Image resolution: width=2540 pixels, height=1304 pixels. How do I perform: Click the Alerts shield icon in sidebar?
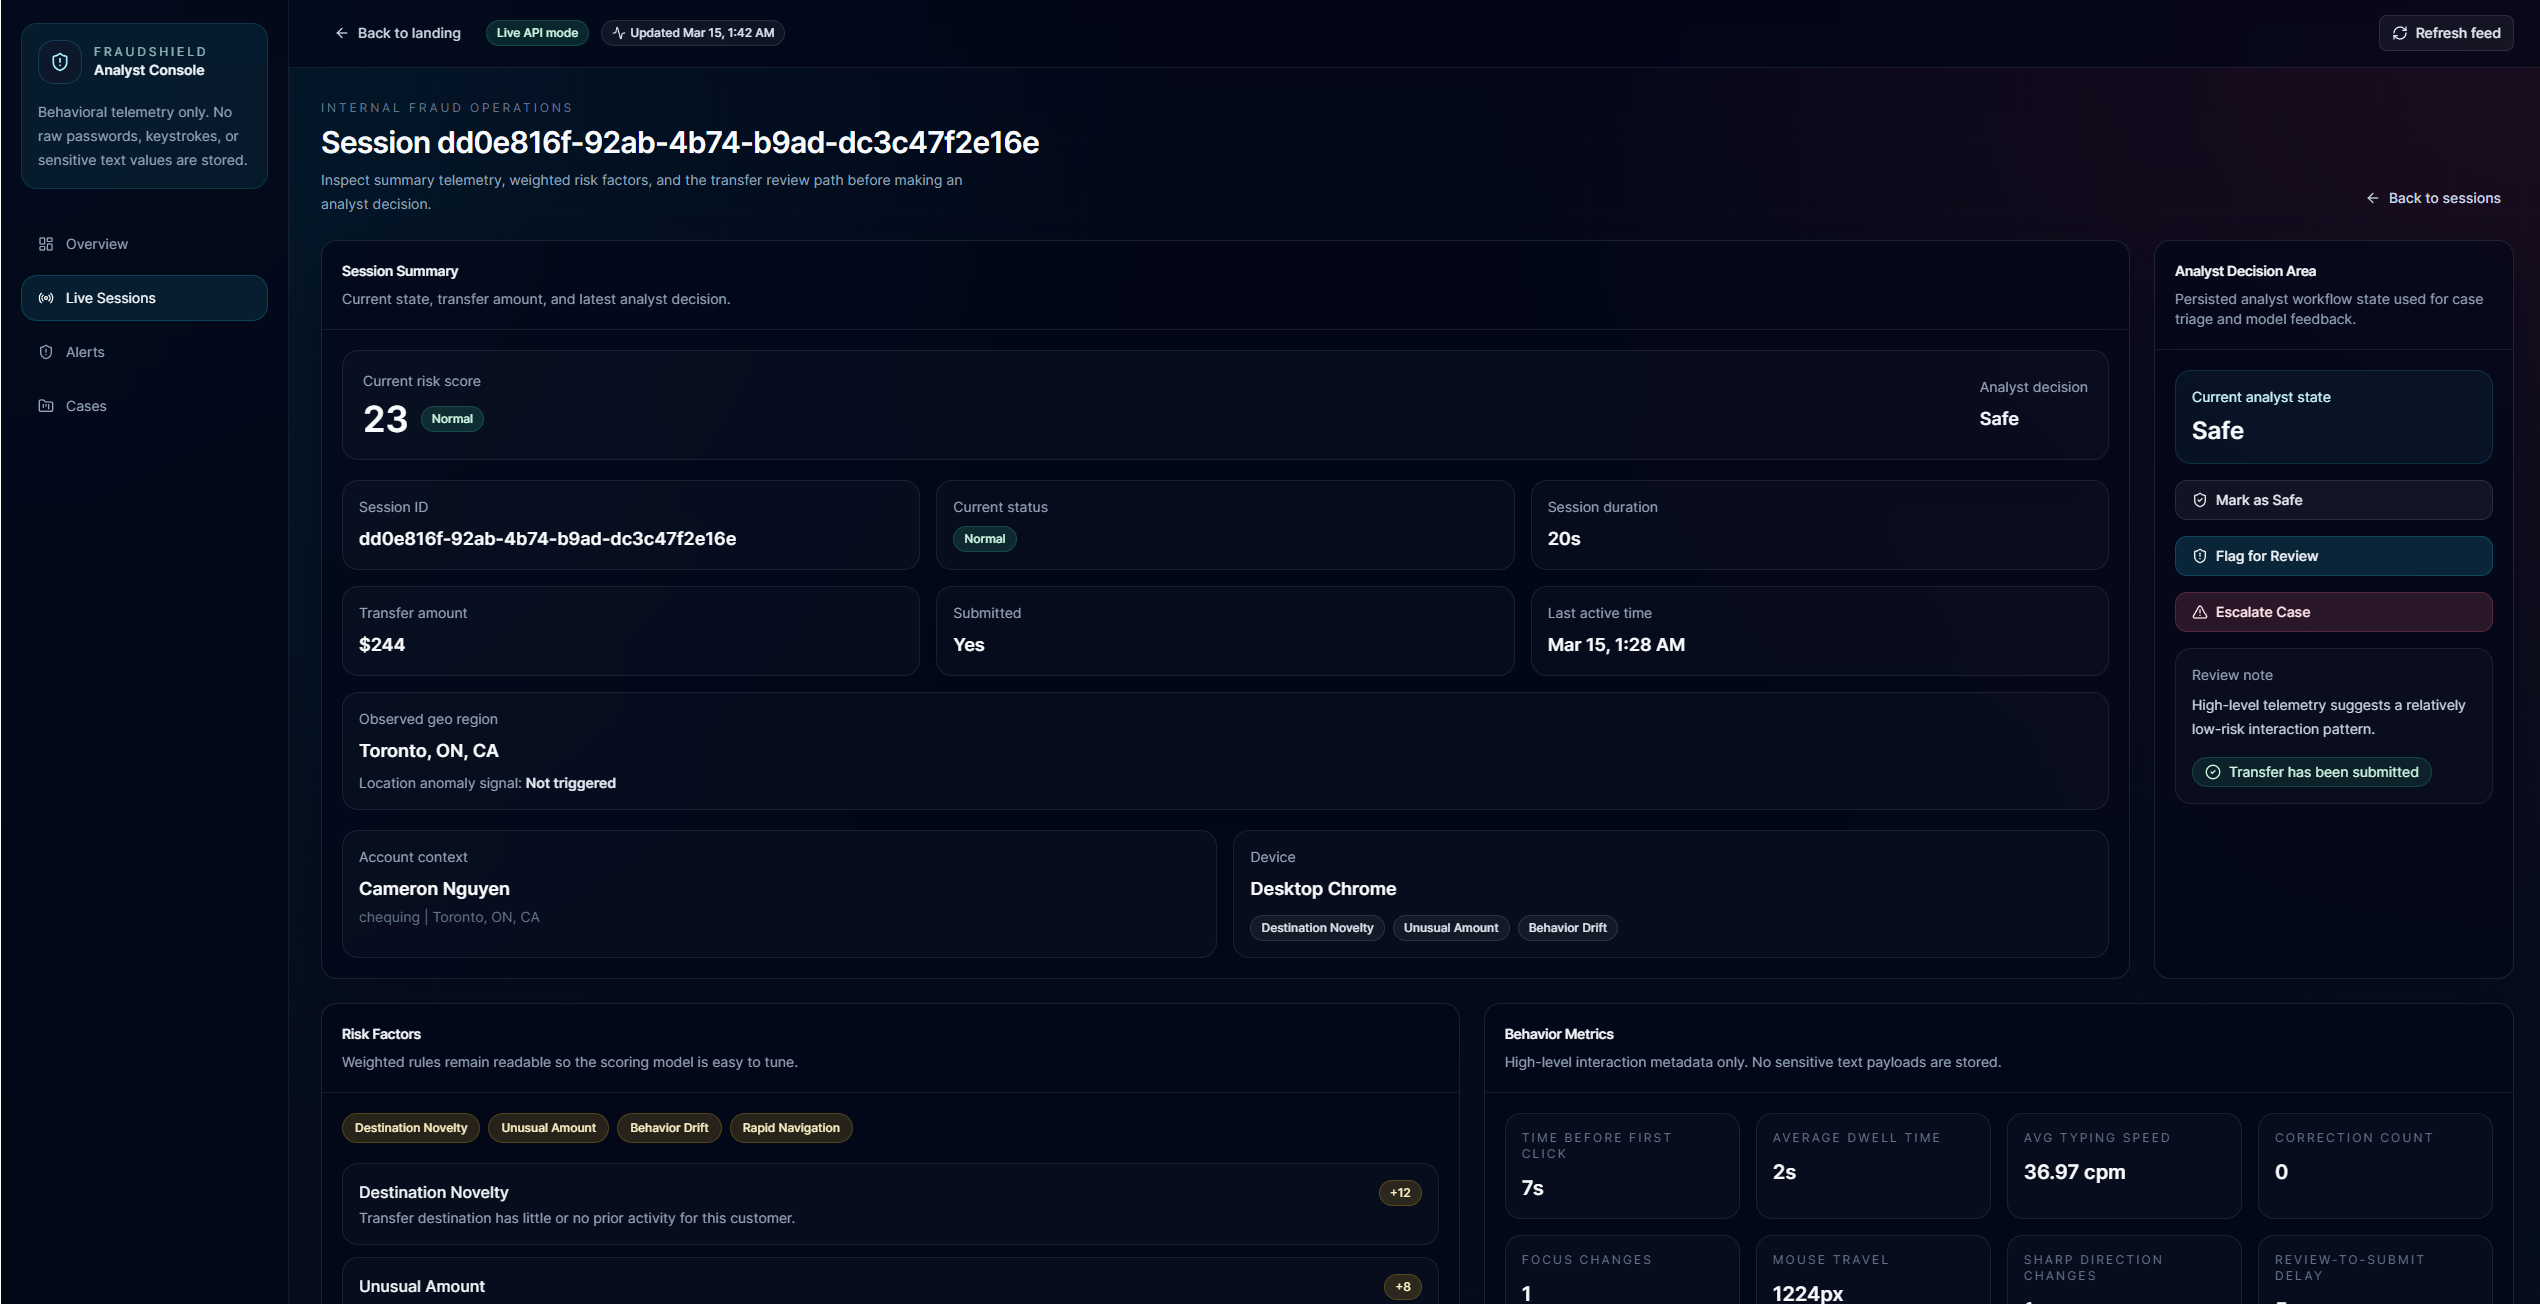pos(46,352)
